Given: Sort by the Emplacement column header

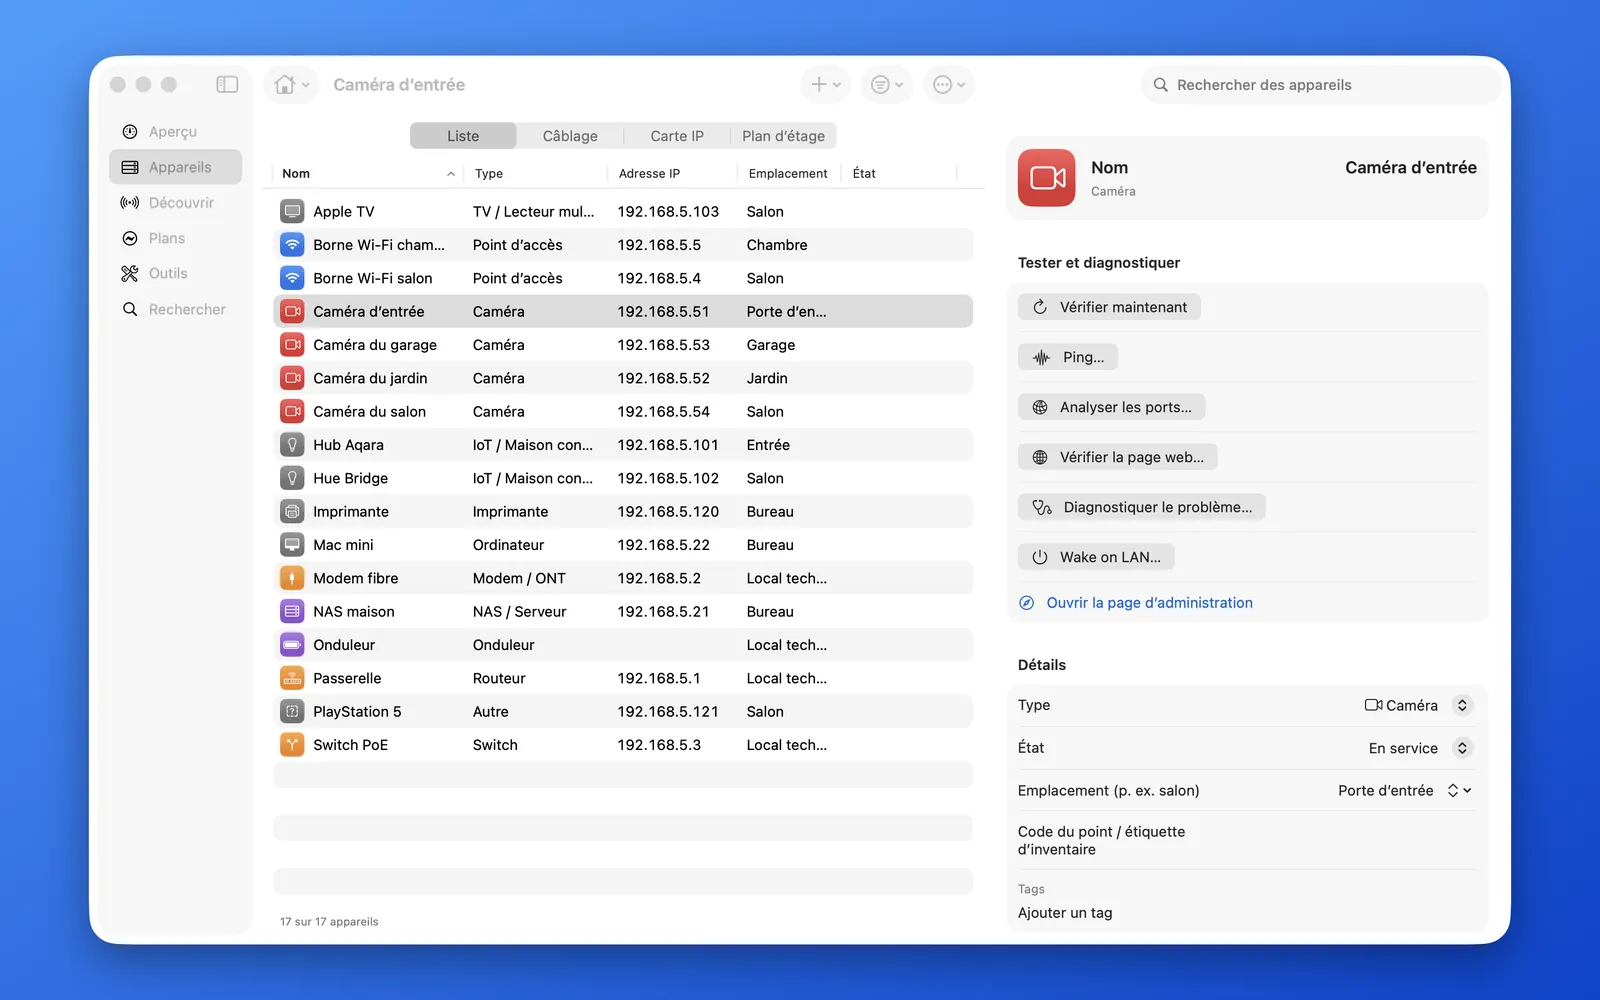Looking at the screenshot, I should click(x=788, y=174).
